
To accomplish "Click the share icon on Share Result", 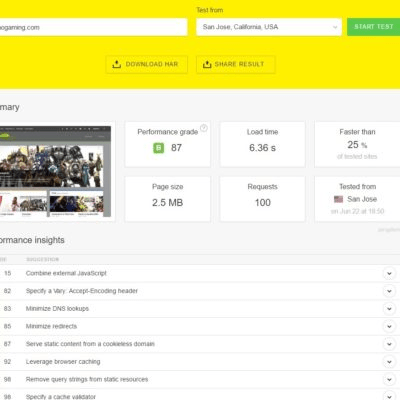I will point(207,64).
